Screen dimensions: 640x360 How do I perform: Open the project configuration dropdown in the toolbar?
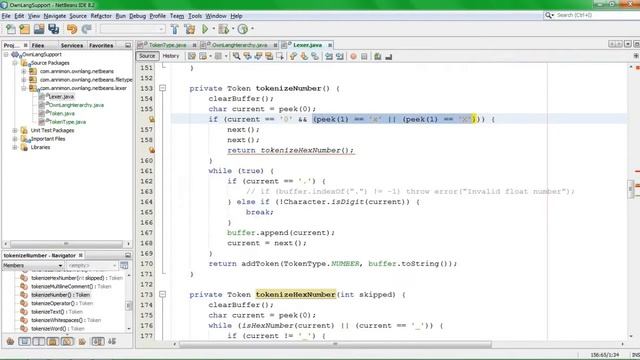(133, 29)
